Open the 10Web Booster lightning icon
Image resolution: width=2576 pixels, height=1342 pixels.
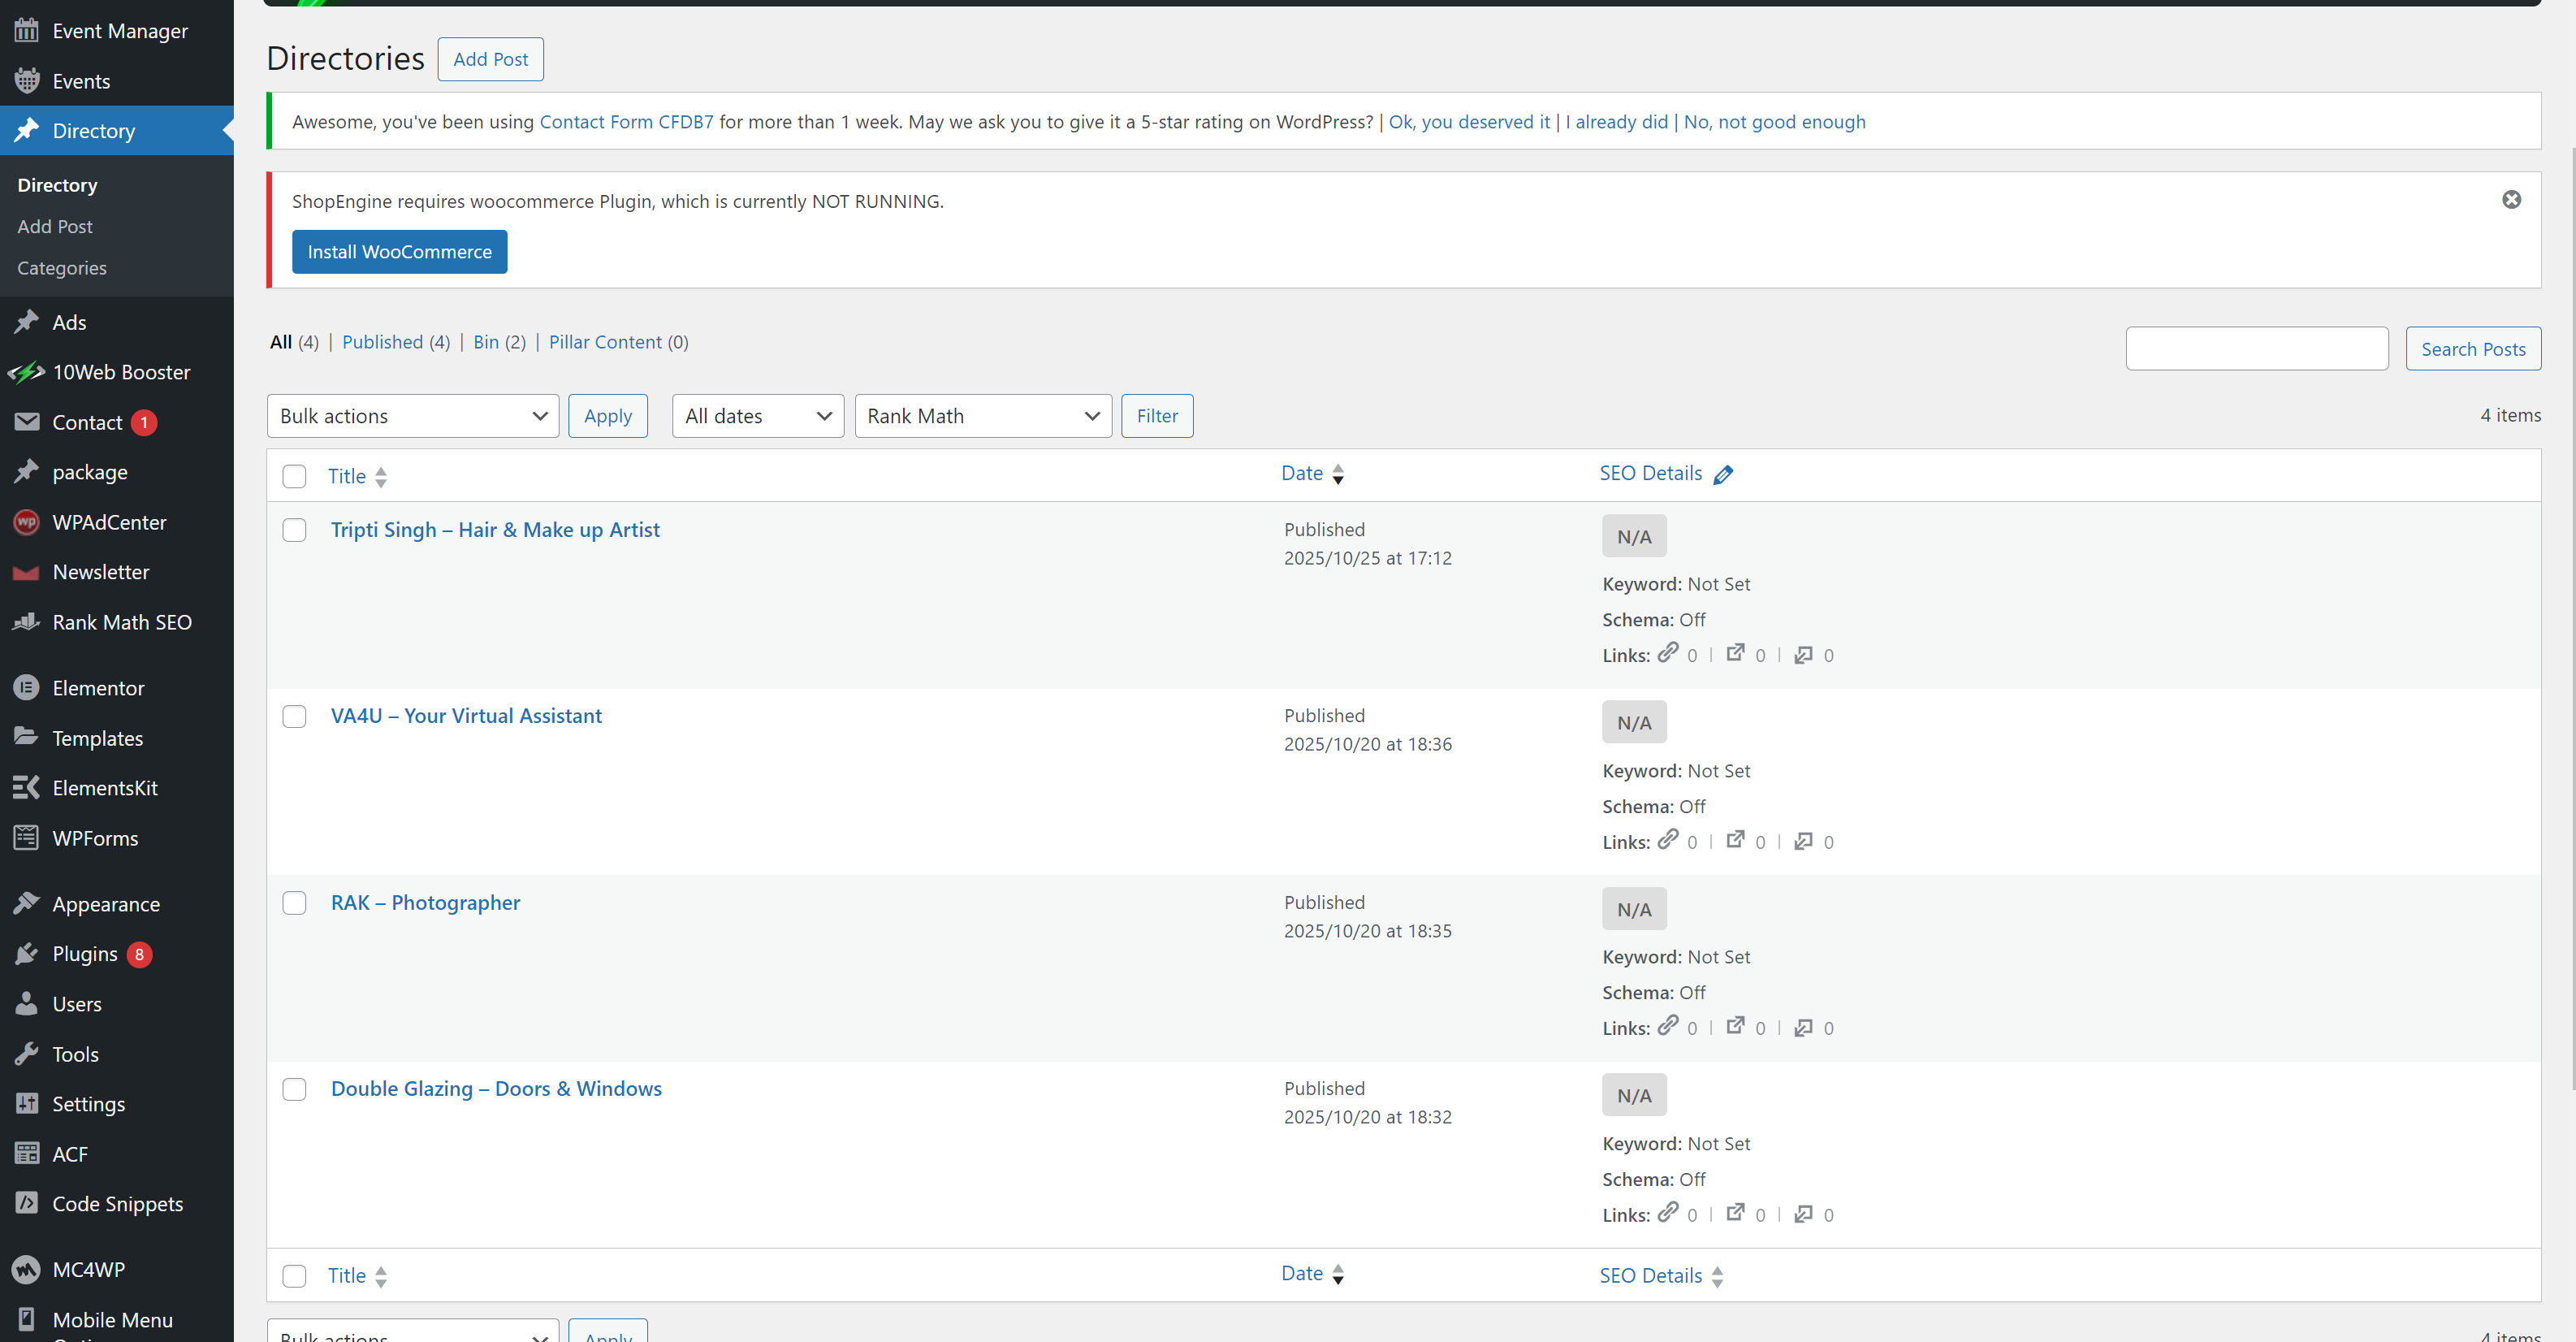click(x=27, y=371)
